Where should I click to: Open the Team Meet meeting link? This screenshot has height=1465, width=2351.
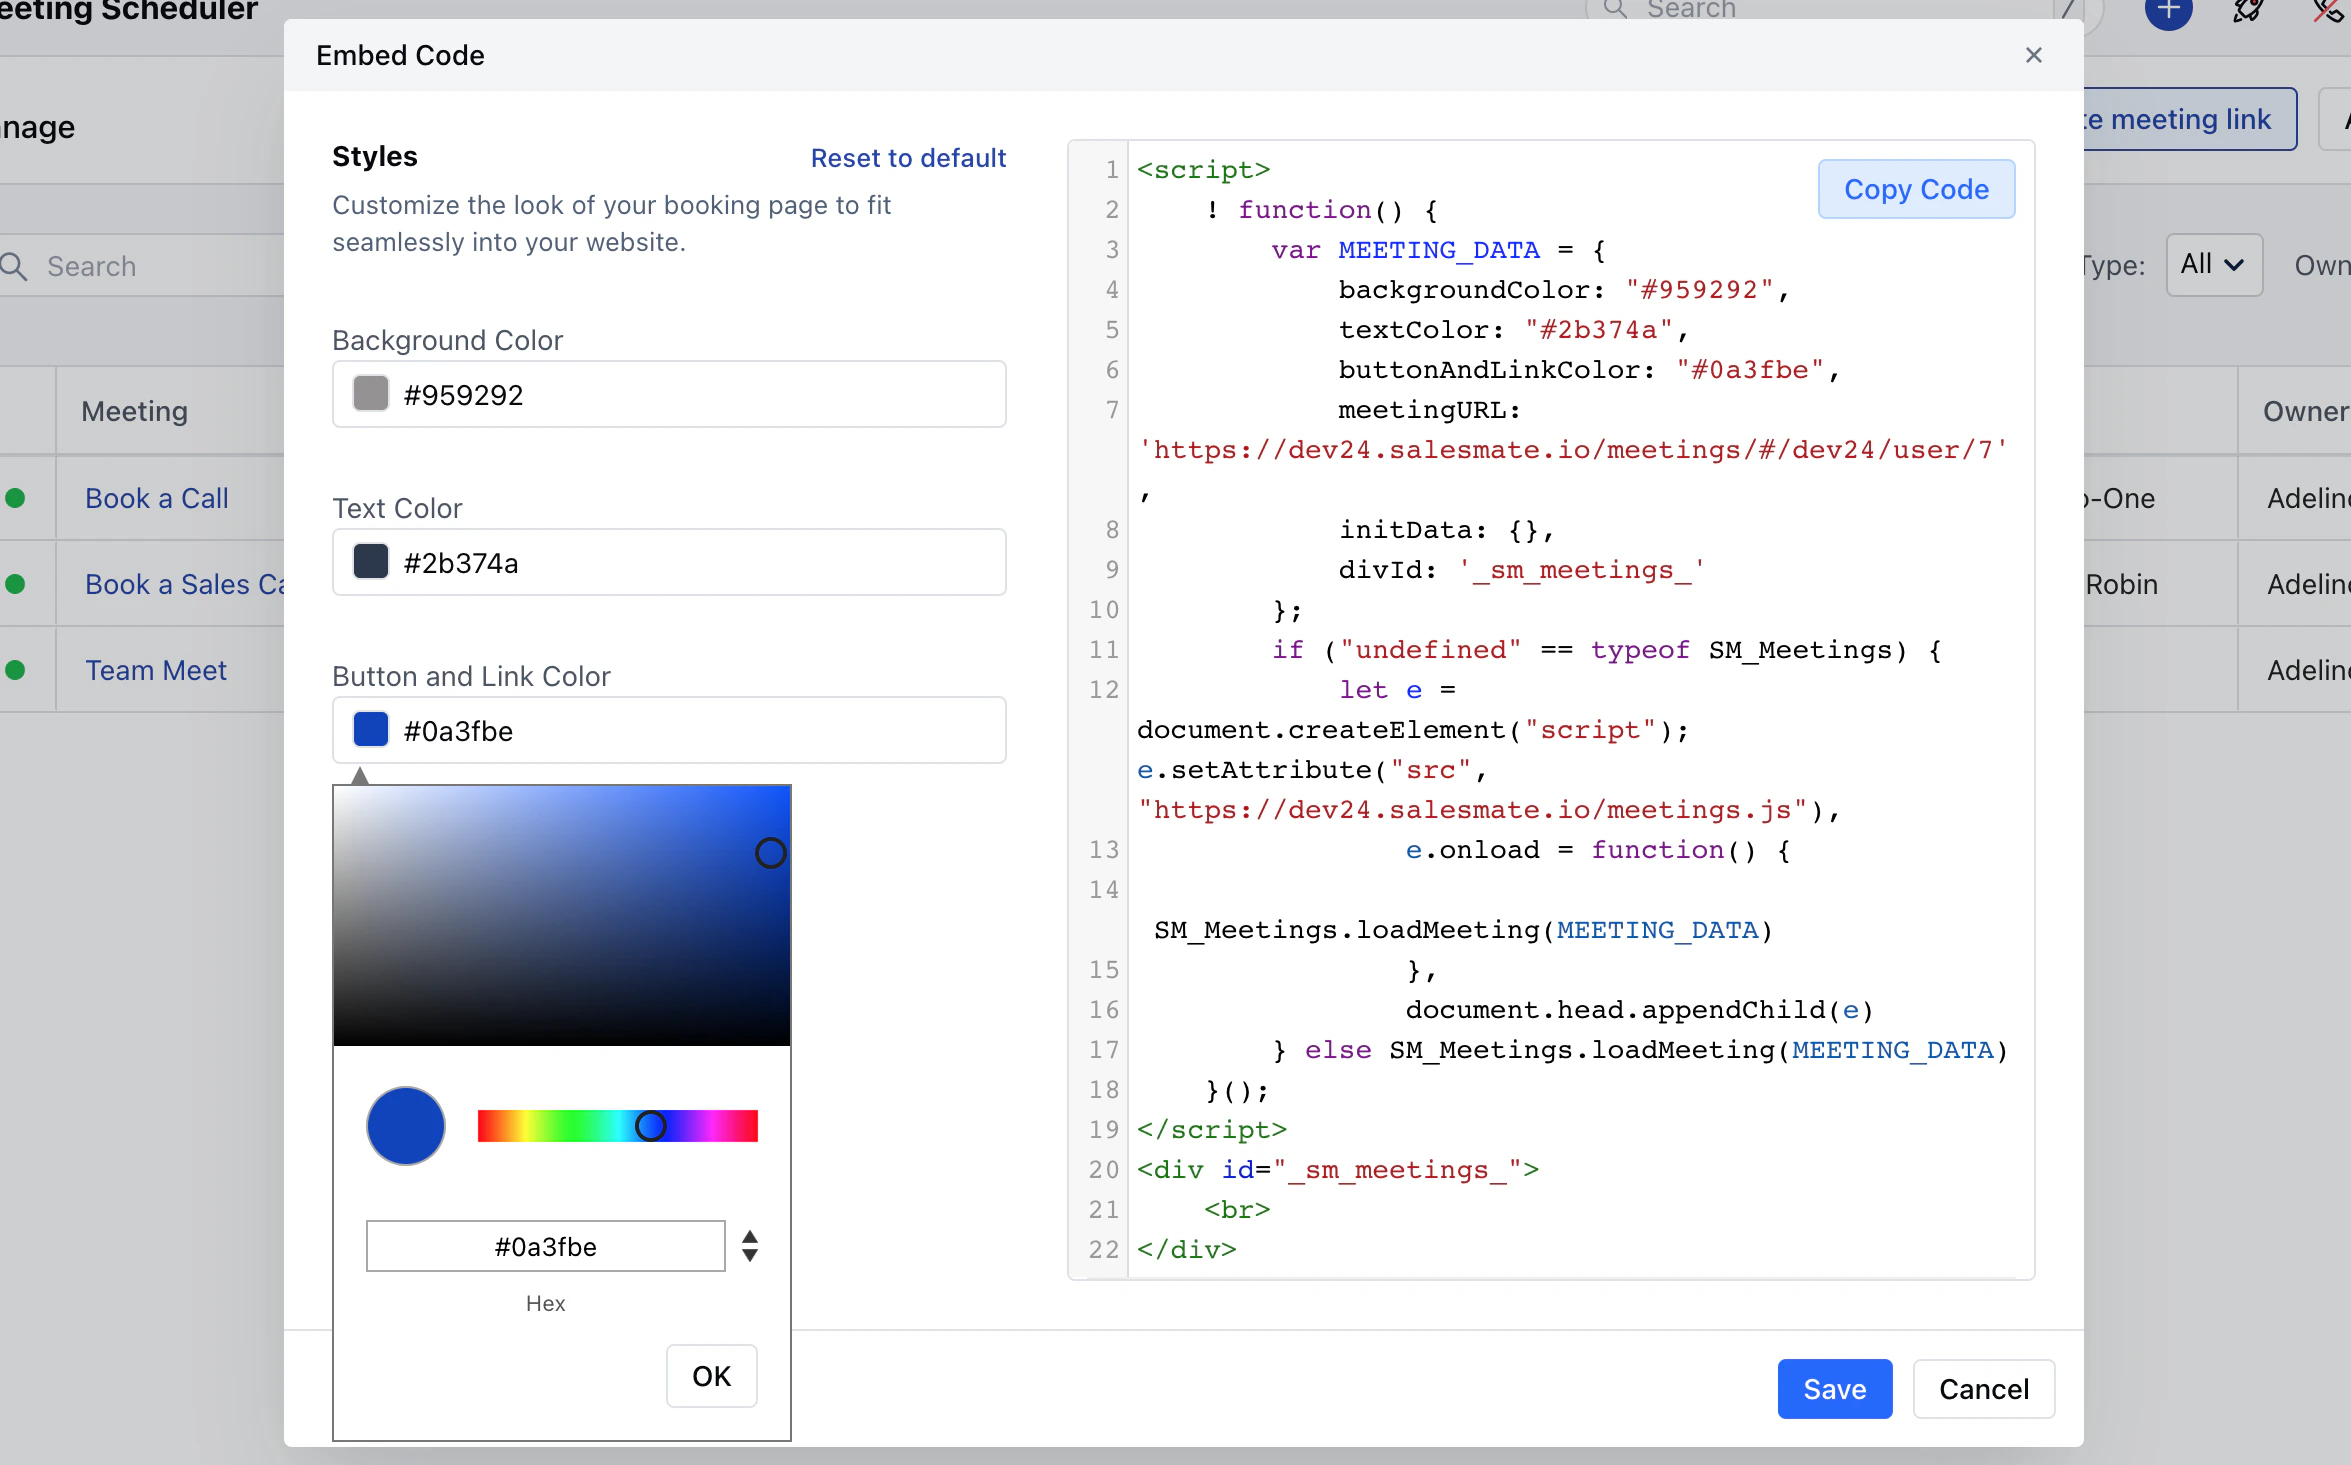coord(156,670)
